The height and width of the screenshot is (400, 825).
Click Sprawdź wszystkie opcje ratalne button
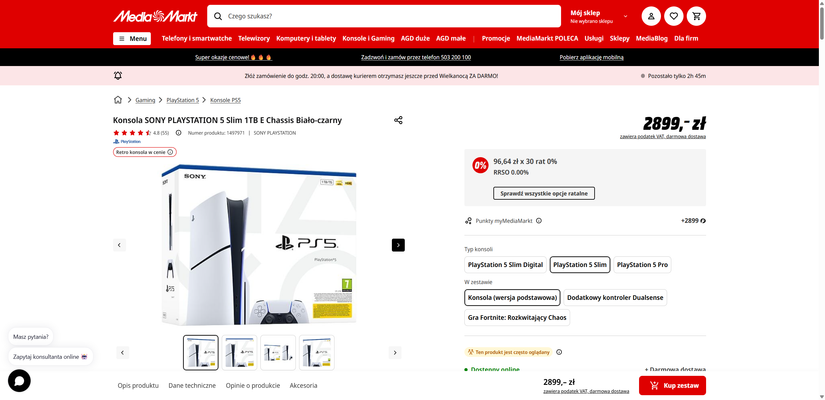click(544, 193)
